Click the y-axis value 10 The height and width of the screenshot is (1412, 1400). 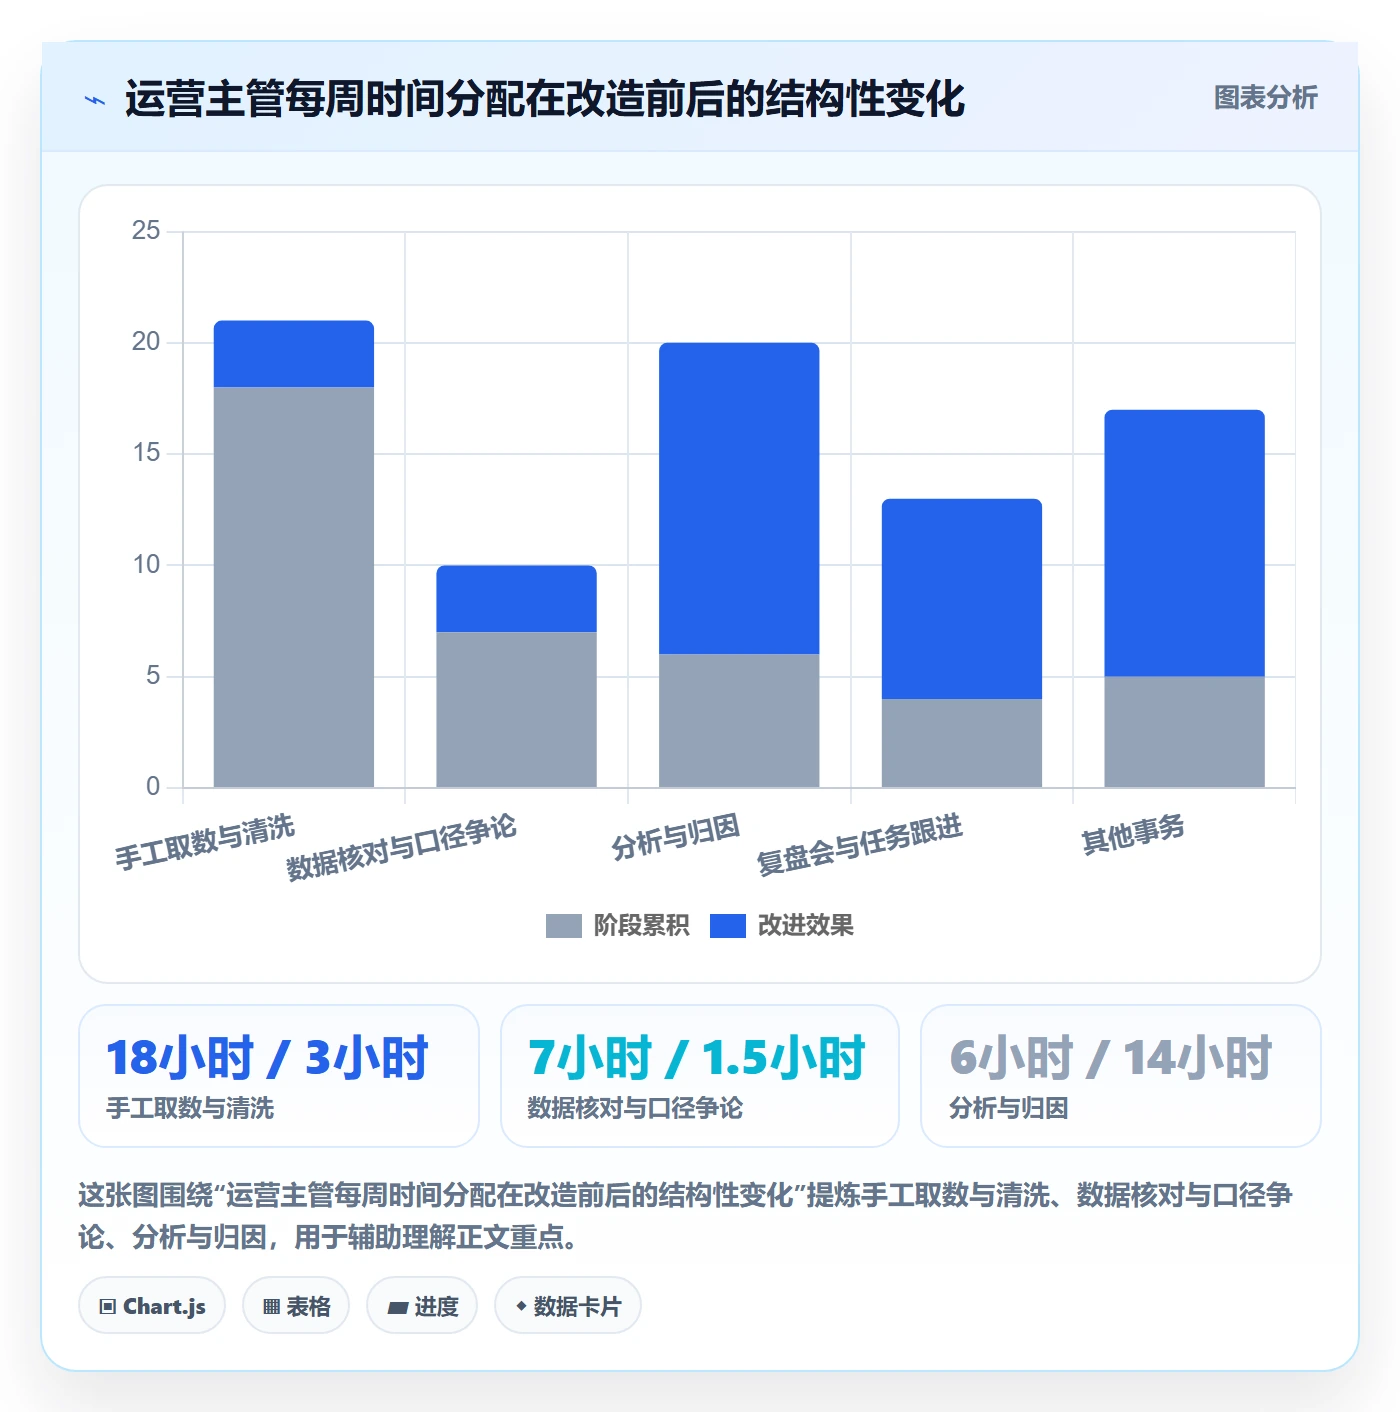146,564
